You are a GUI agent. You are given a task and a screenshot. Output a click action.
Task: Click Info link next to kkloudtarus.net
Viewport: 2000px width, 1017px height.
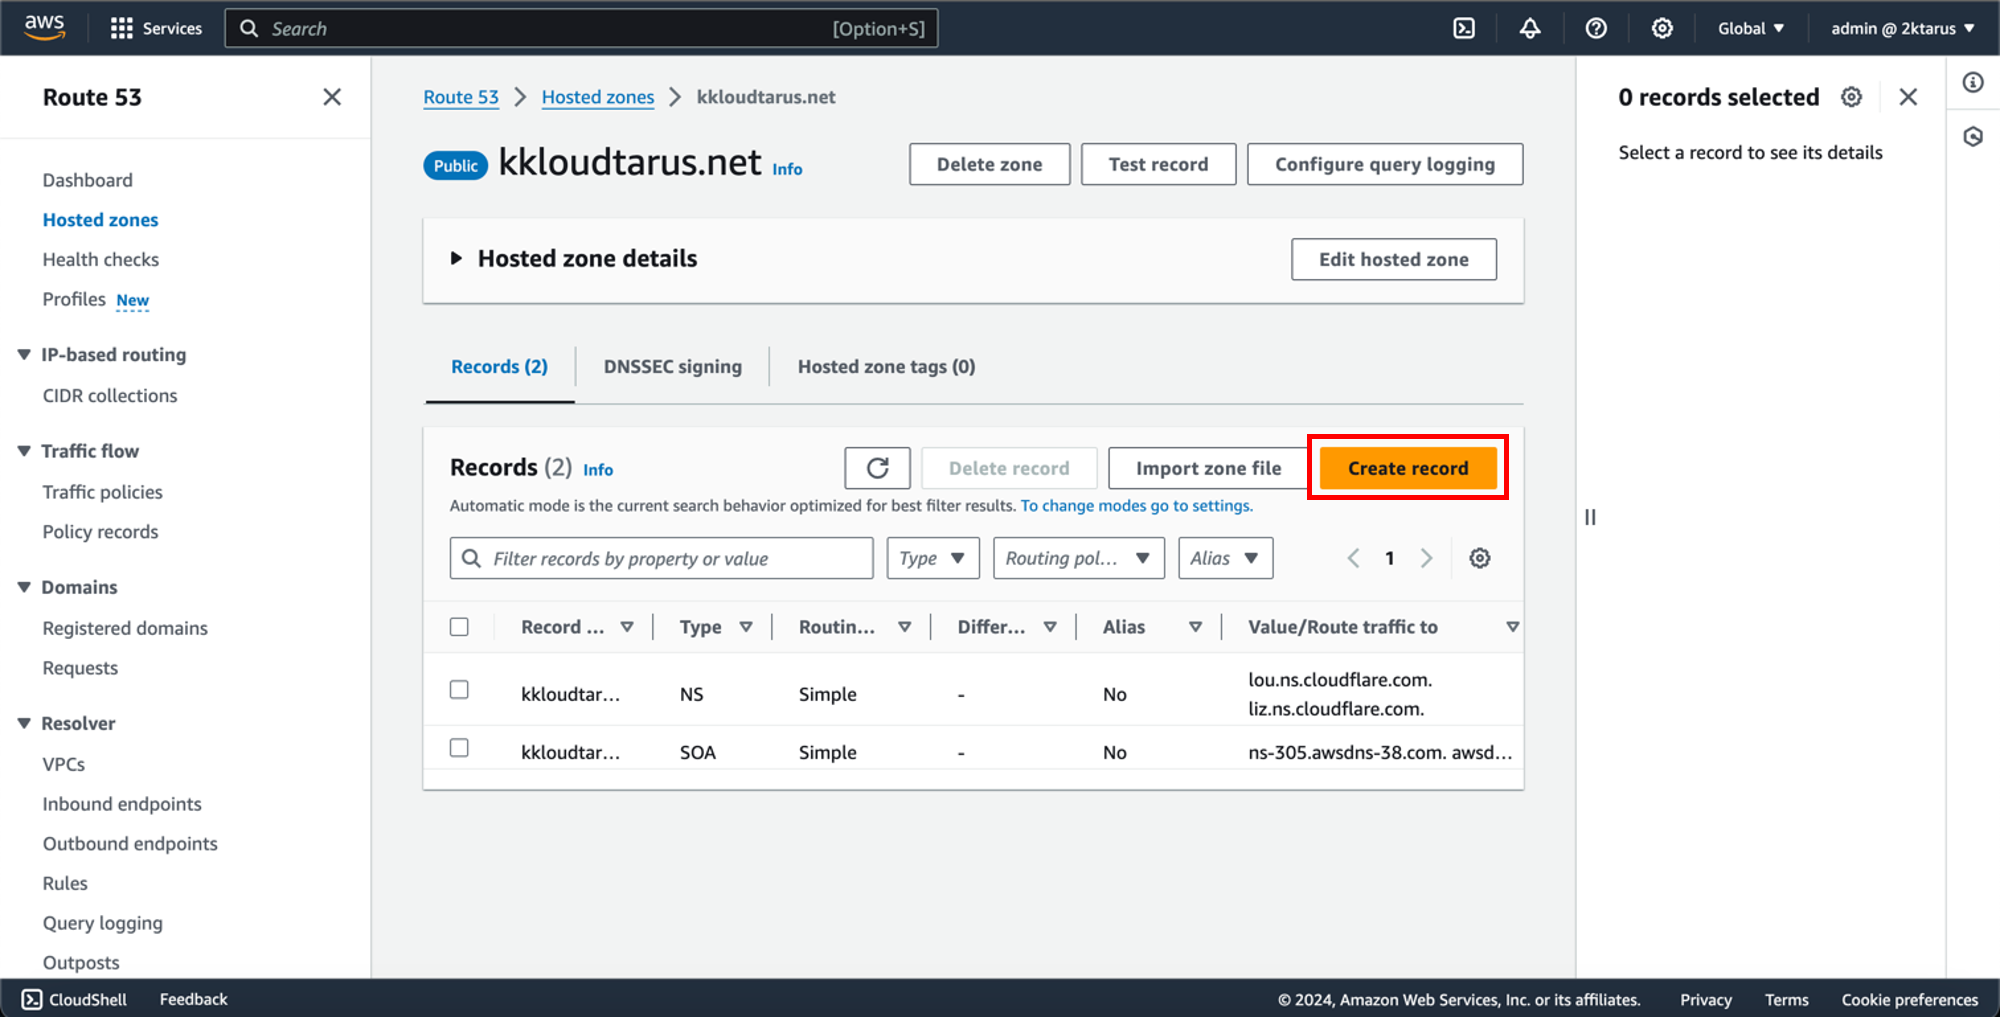(787, 169)
